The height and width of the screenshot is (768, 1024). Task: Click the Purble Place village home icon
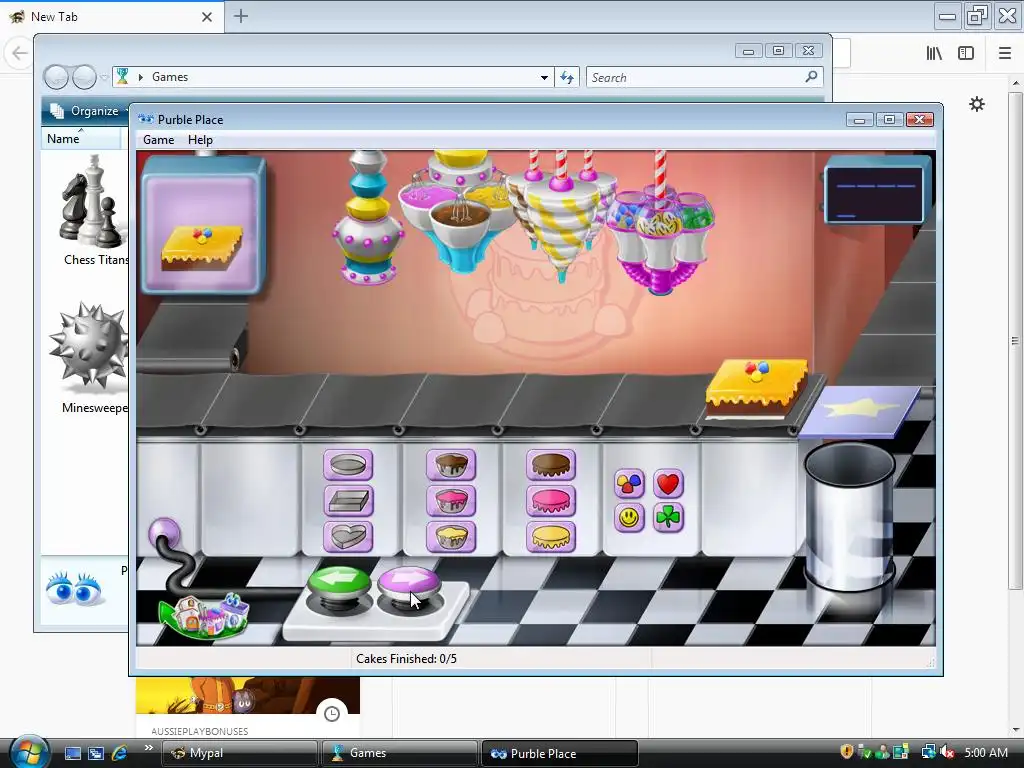coord(204,615)
